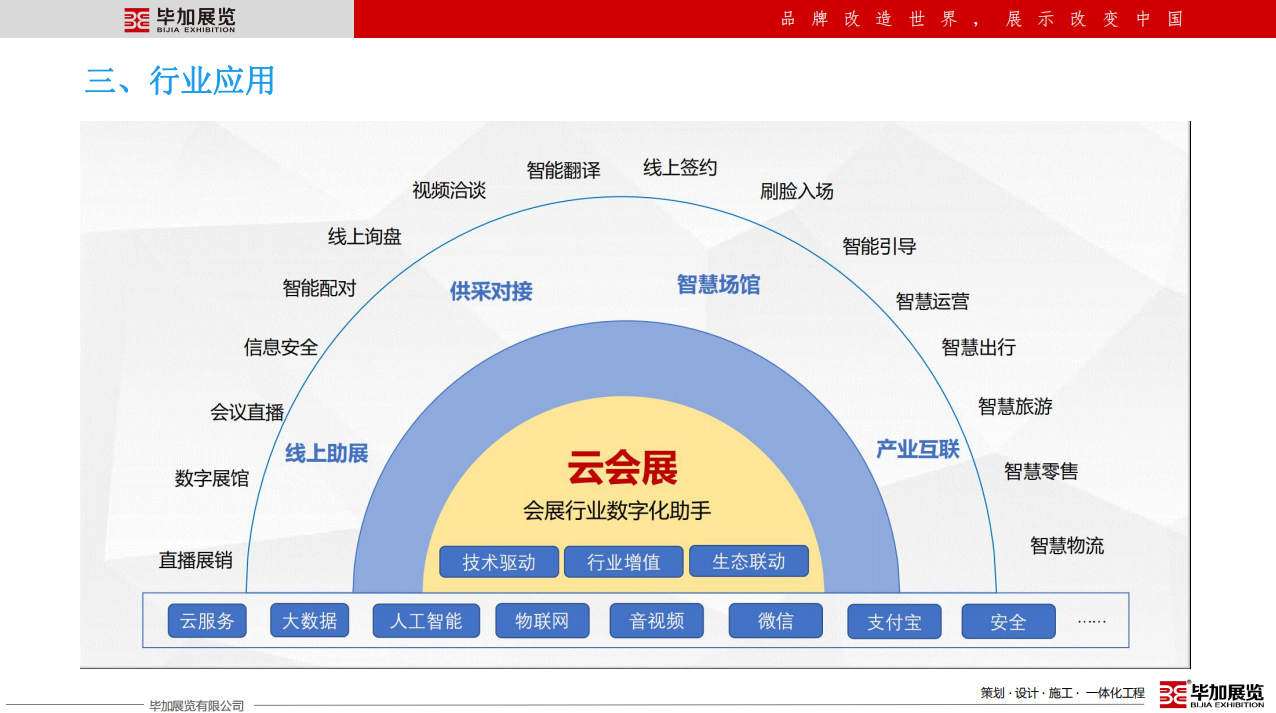1276x713 pixels.
Task: Select the 人工智能 box
Action: [x=426, y=621]
